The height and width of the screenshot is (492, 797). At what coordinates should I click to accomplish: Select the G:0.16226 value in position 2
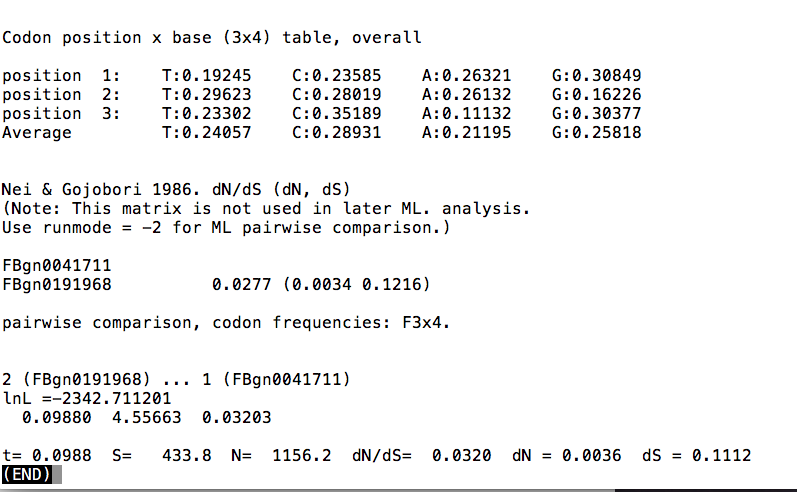pos(596,95)
